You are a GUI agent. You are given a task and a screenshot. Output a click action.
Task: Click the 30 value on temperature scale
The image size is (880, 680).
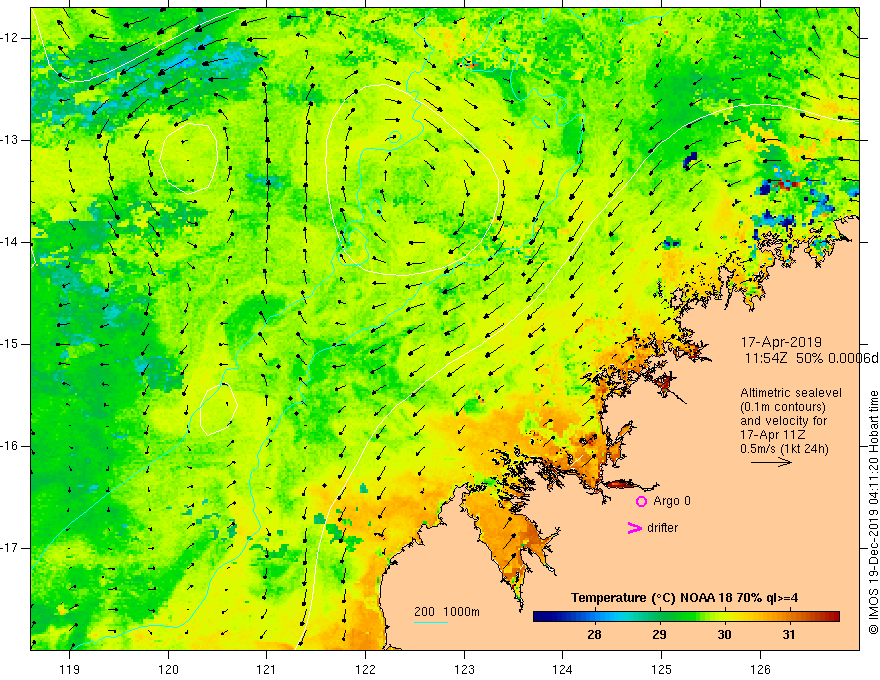pos(725,635)
